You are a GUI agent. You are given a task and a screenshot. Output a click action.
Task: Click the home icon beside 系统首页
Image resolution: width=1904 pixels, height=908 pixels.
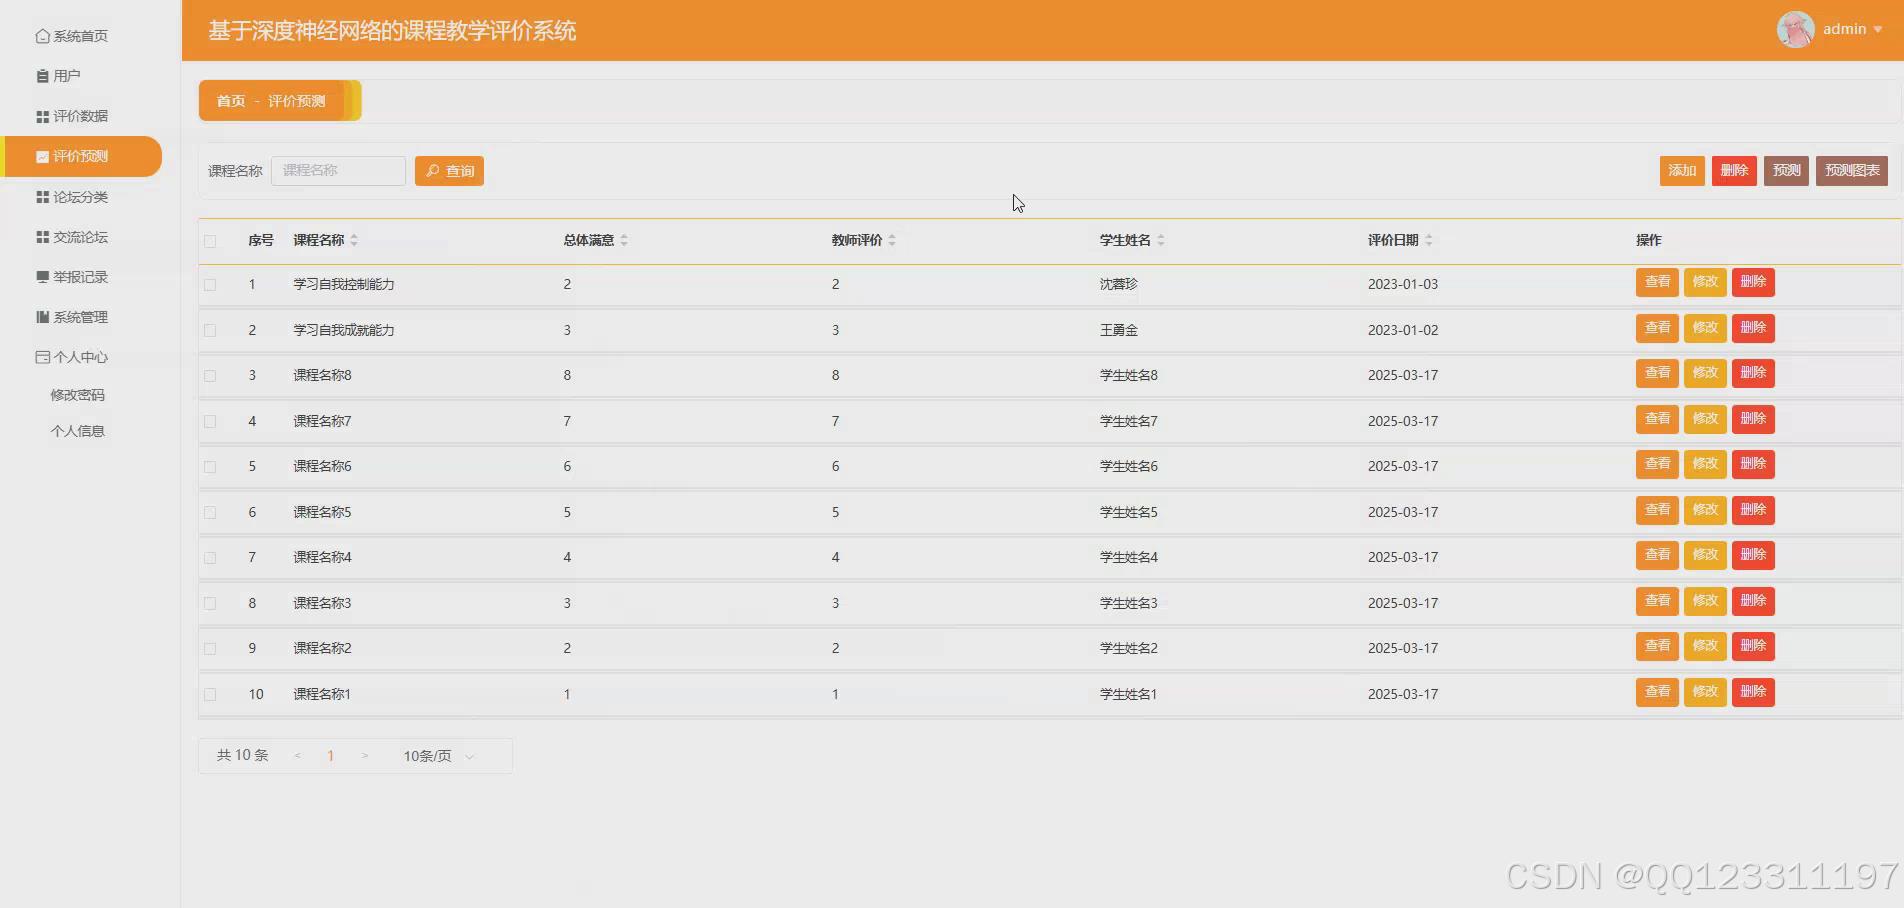point(42,36)
